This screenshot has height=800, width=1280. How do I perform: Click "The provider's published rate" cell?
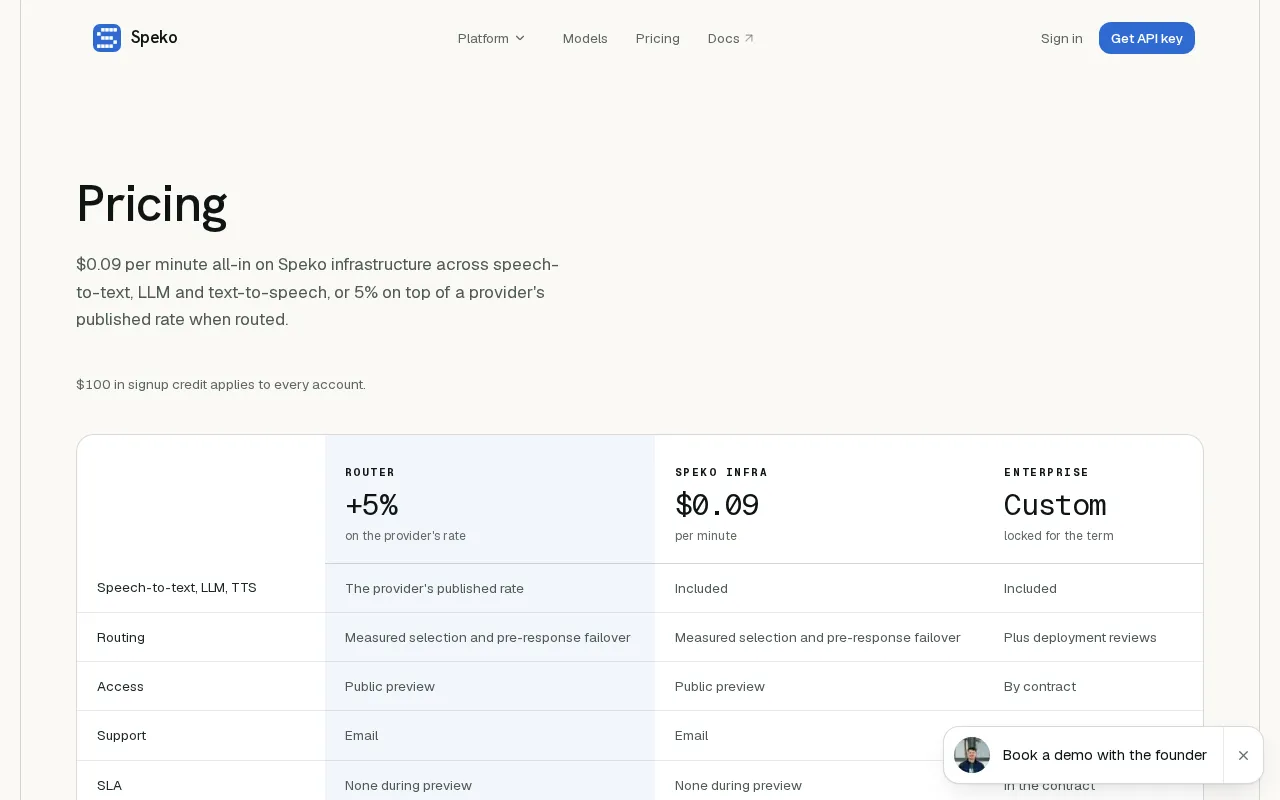point(434,588)
